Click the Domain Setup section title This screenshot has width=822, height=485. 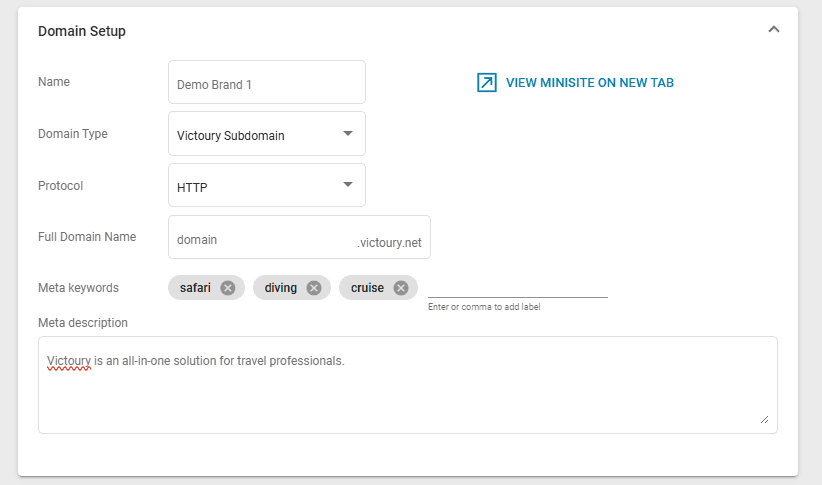82,31
